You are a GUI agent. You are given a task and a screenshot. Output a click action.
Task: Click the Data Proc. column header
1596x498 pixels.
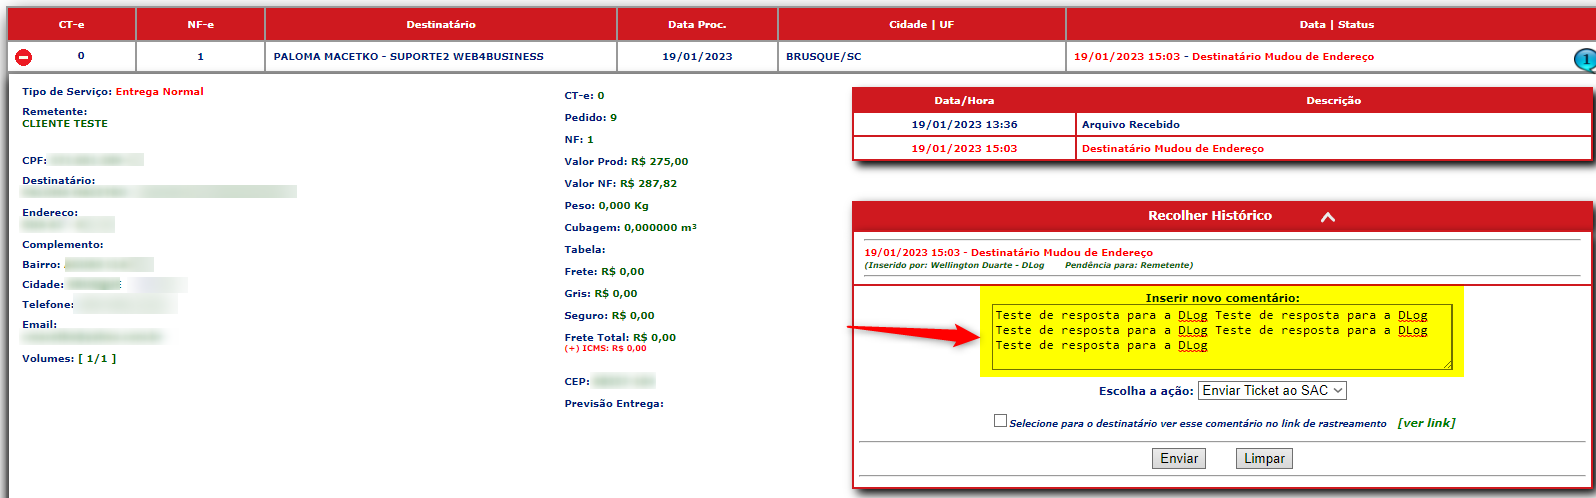point(697,24)
